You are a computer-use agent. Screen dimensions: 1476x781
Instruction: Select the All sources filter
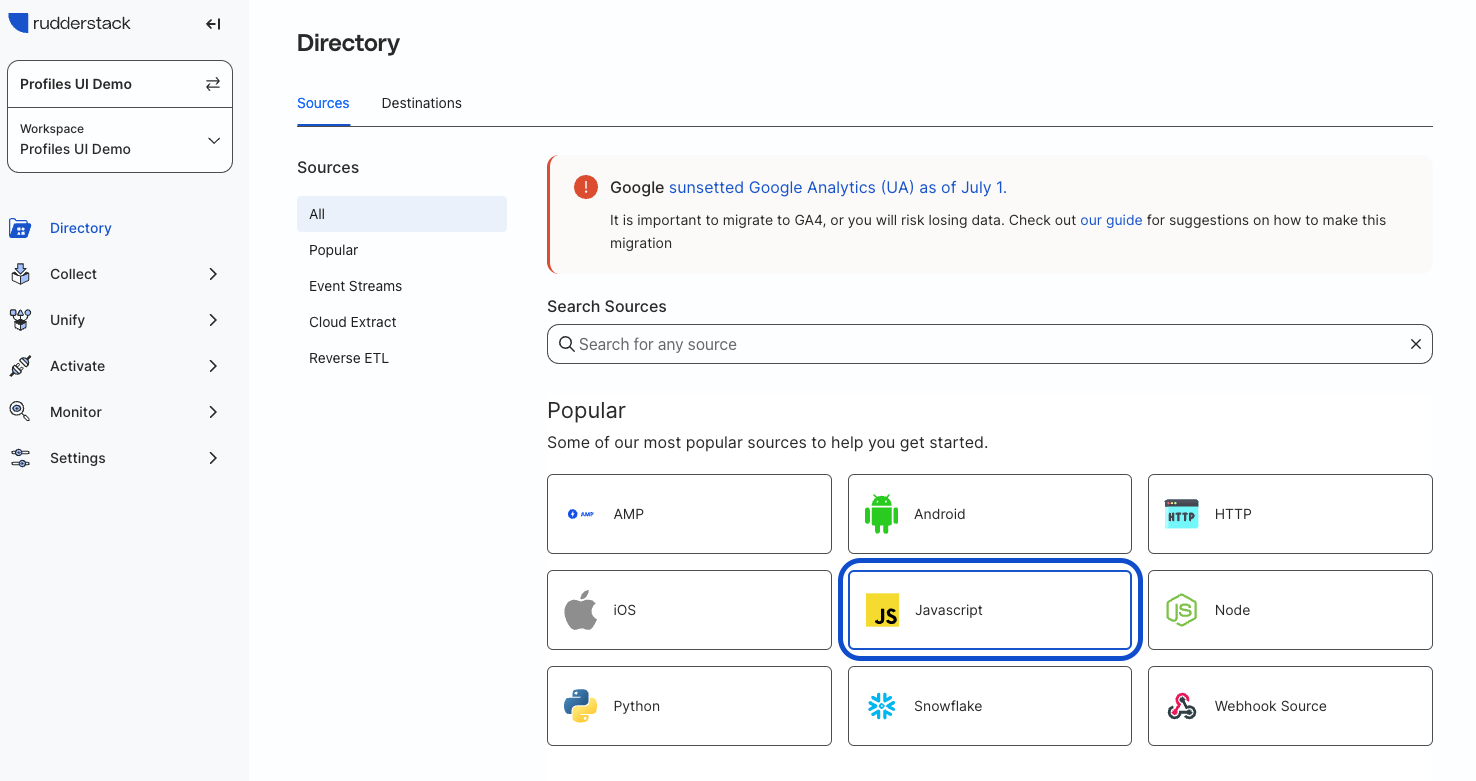click(402, 214)
